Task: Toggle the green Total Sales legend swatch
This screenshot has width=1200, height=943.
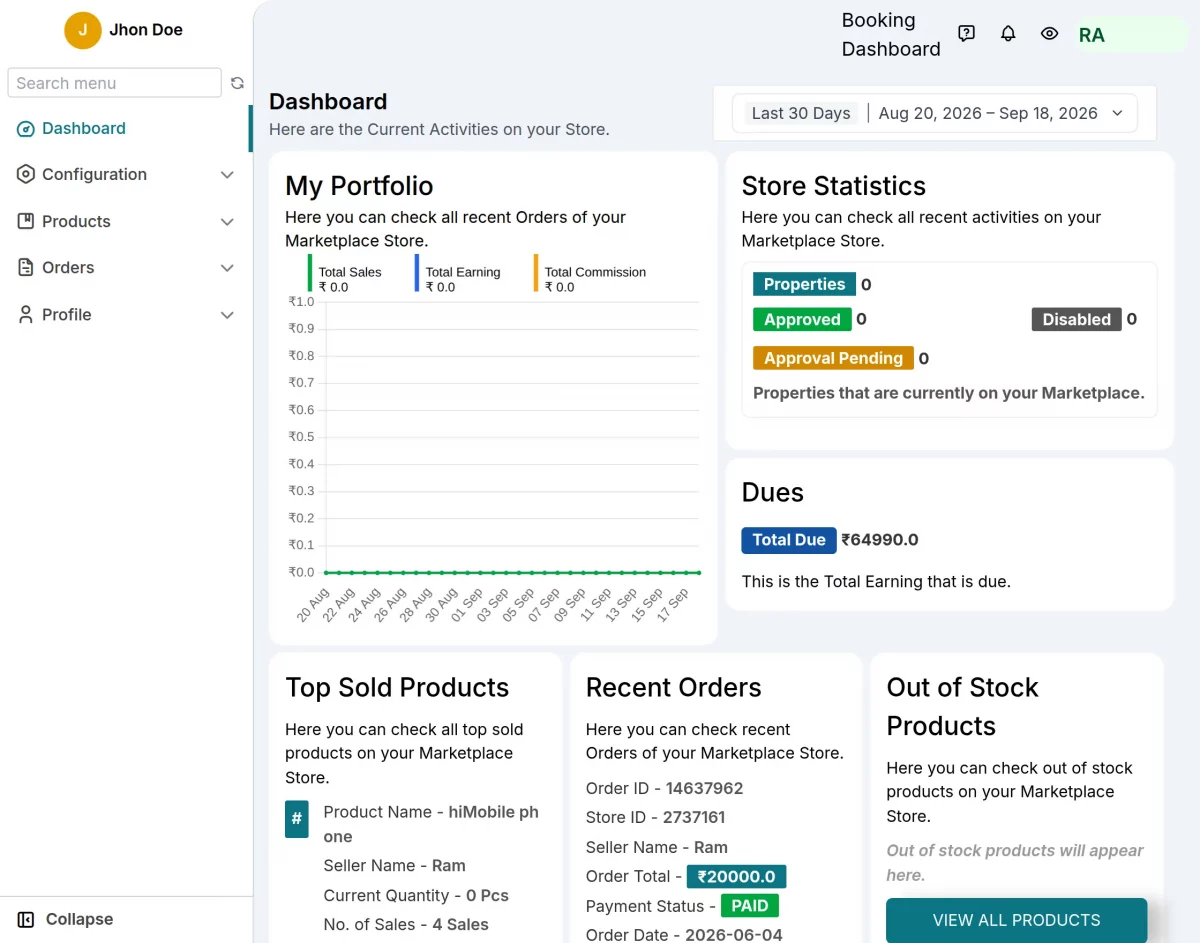Action: pyautogui.click(x=310, y=273)
